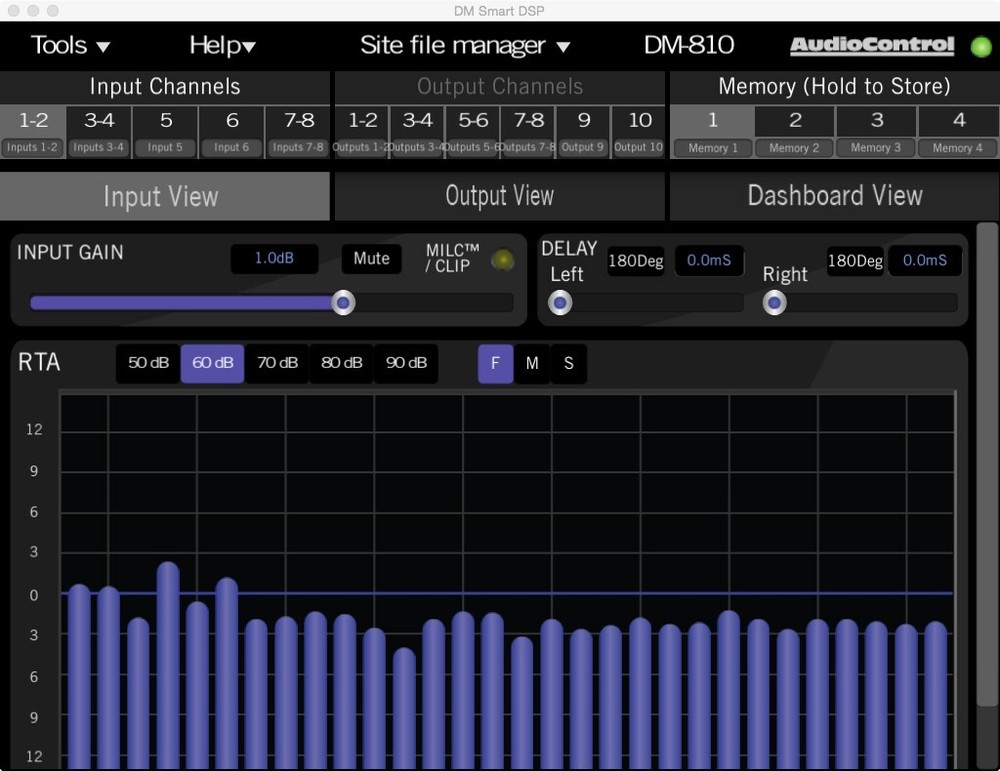This screenshot has height=771, width=1000.
Task: Recall Memory 1 preset
Action: pos(712,132)
